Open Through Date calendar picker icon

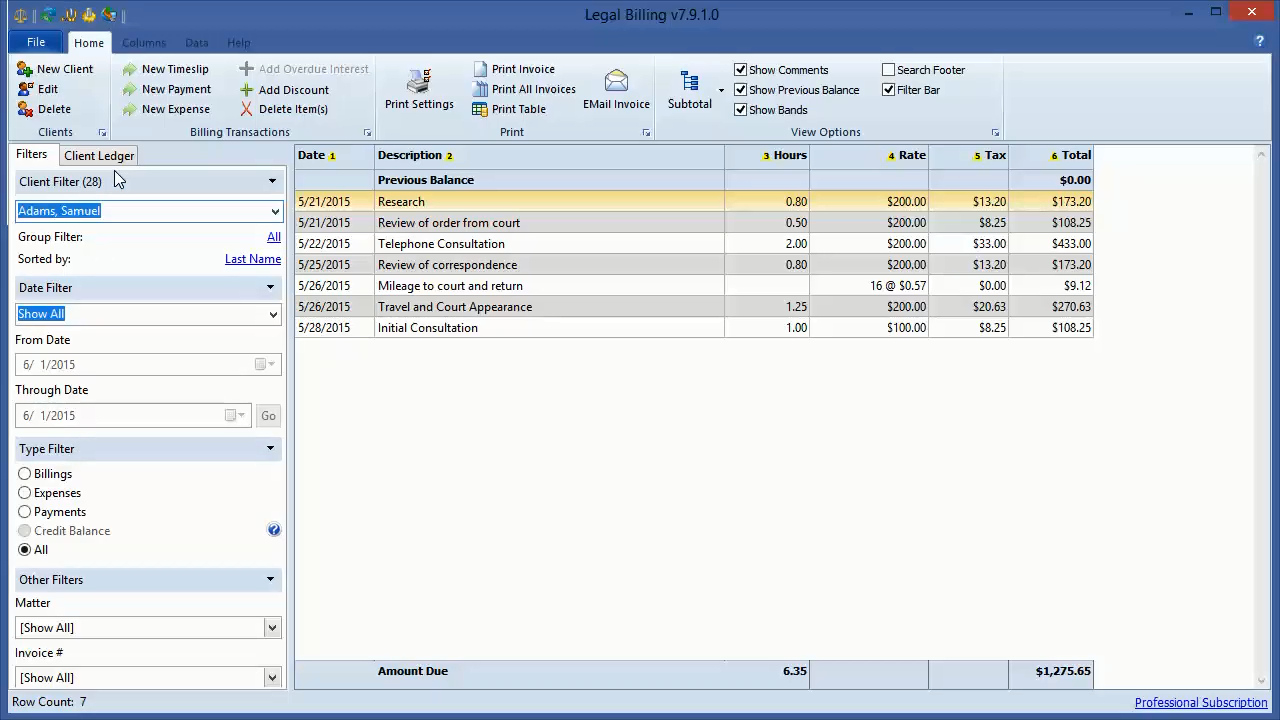(235, 415)
